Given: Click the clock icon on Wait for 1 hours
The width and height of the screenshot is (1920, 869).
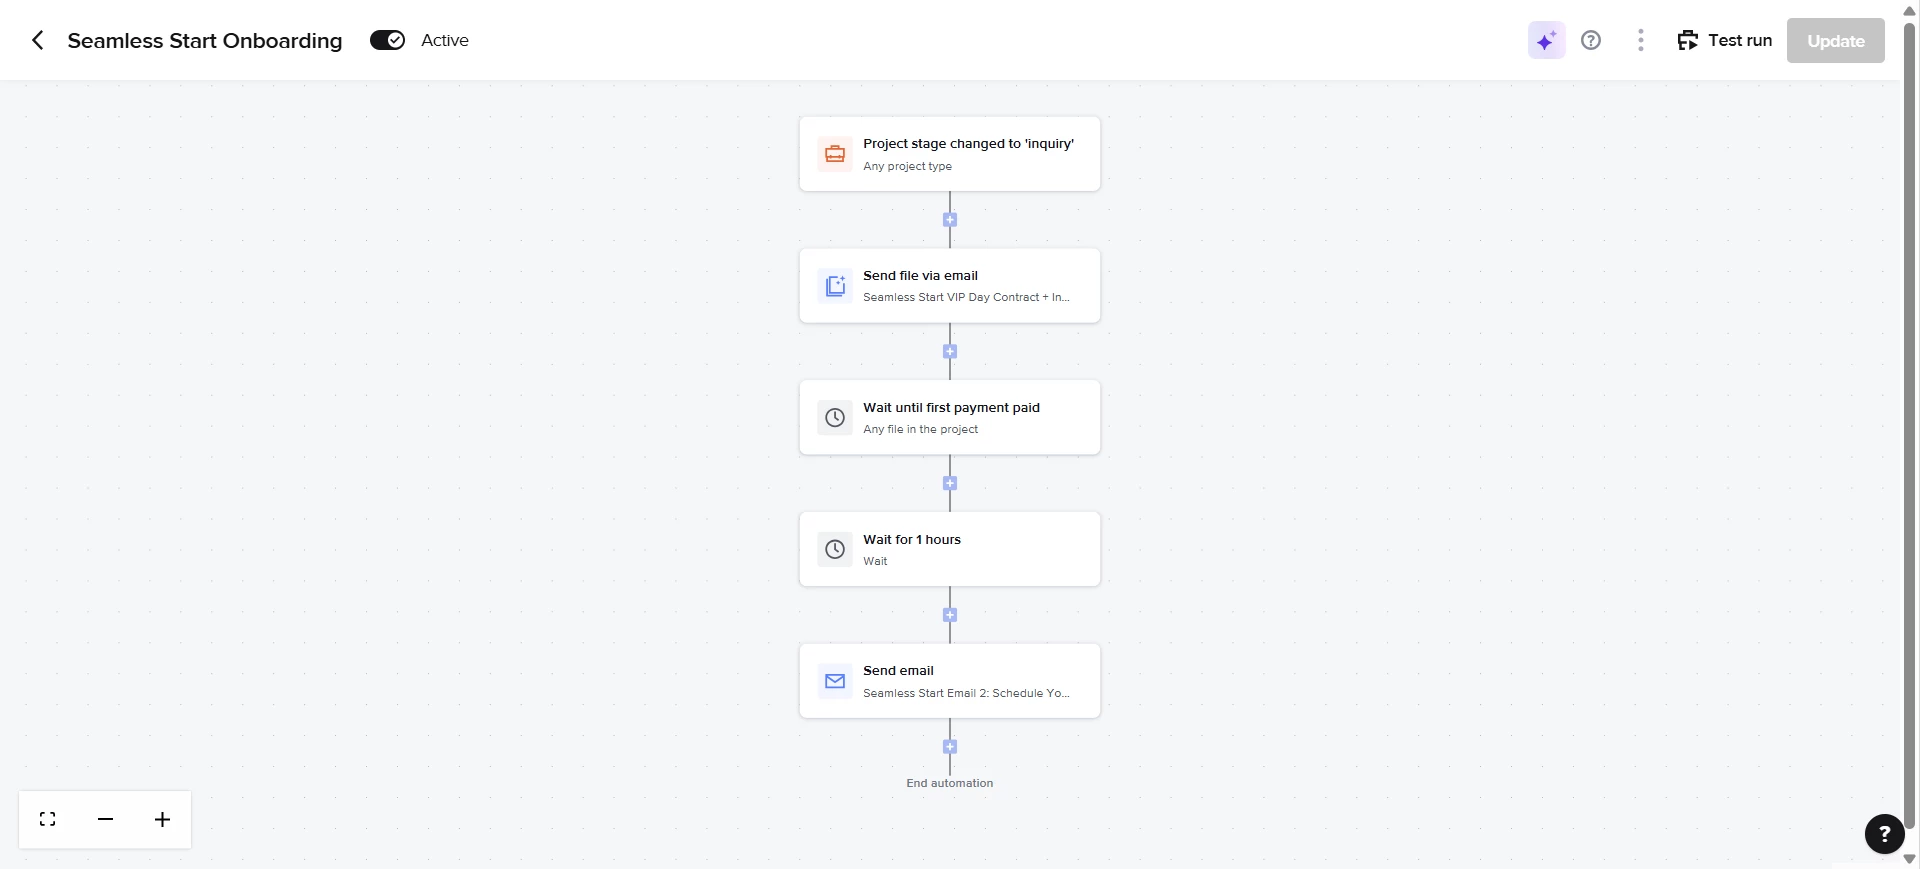Looking at the screenshot, I should pyautogui.click(x=835, y=549).
